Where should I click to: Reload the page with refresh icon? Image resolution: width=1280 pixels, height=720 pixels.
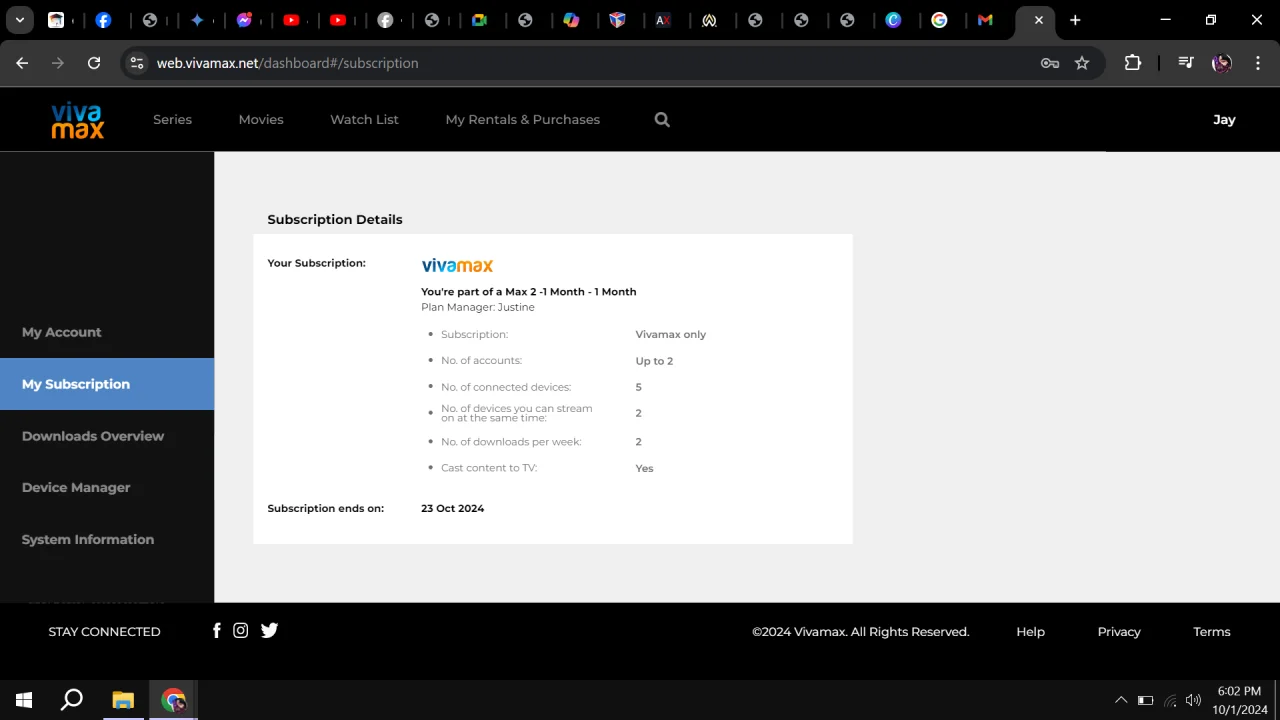[94, 63]
